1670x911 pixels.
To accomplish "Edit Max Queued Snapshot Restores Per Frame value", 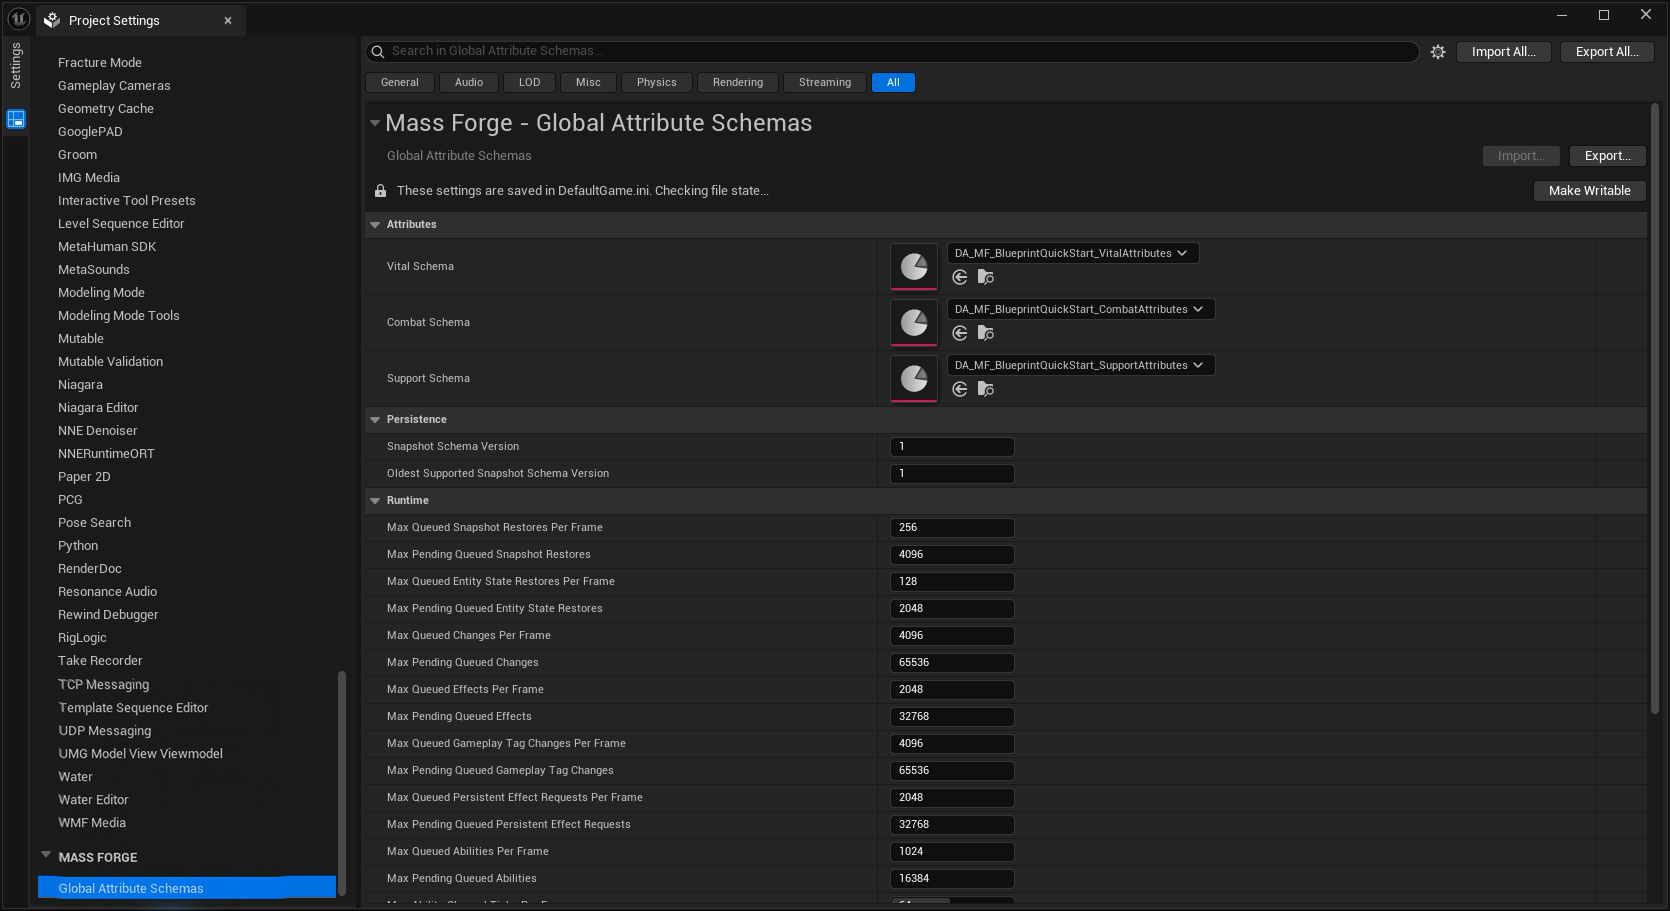I will (x=952, y=528).
